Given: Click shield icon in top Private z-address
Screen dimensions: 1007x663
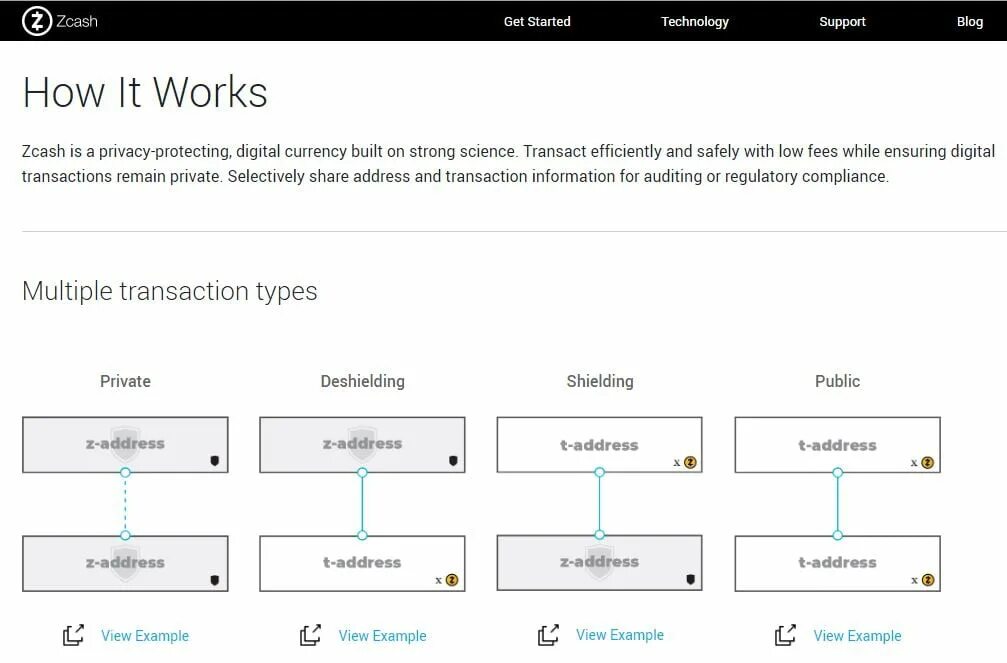Looking at the screenshot, I should (215, 461).
